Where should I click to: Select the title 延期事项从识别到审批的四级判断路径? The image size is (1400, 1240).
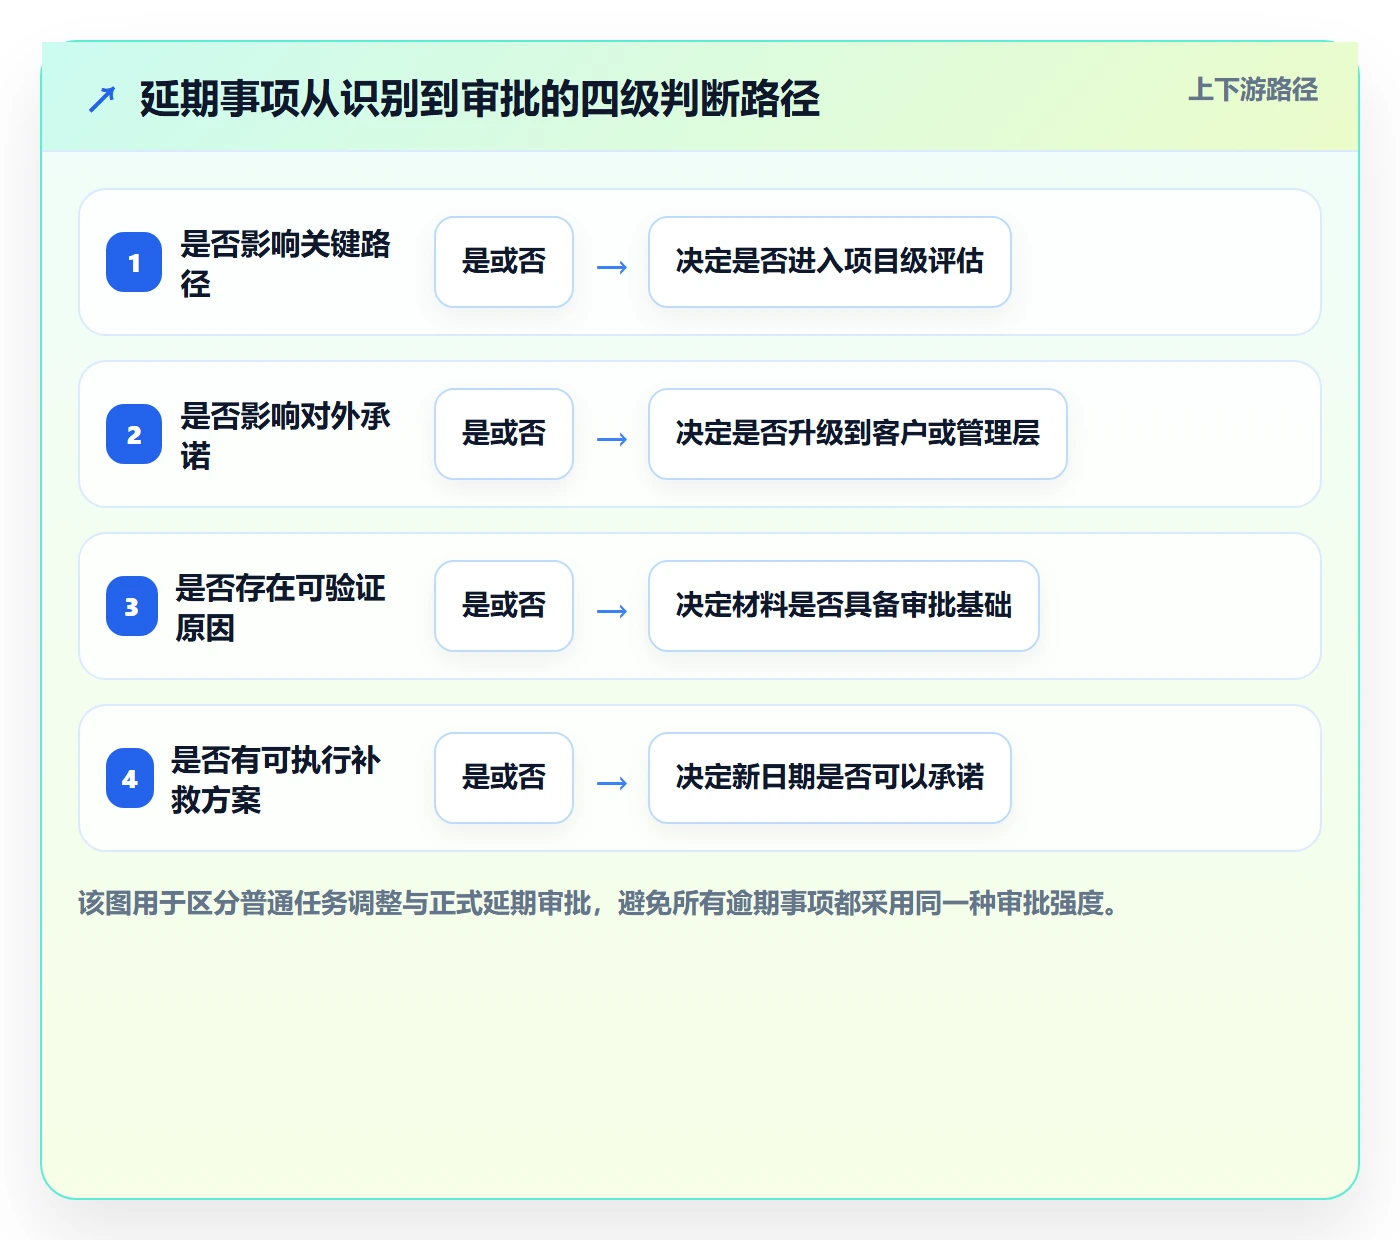(x=480, y=99)
